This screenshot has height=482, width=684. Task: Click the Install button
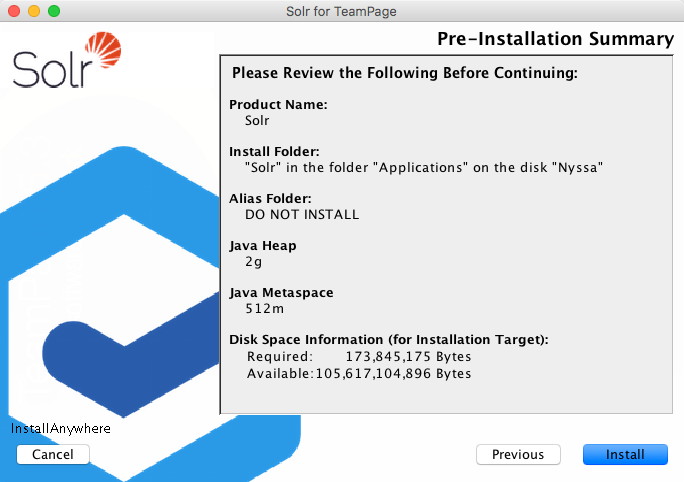pyautogui.click(x=625, y=454)
